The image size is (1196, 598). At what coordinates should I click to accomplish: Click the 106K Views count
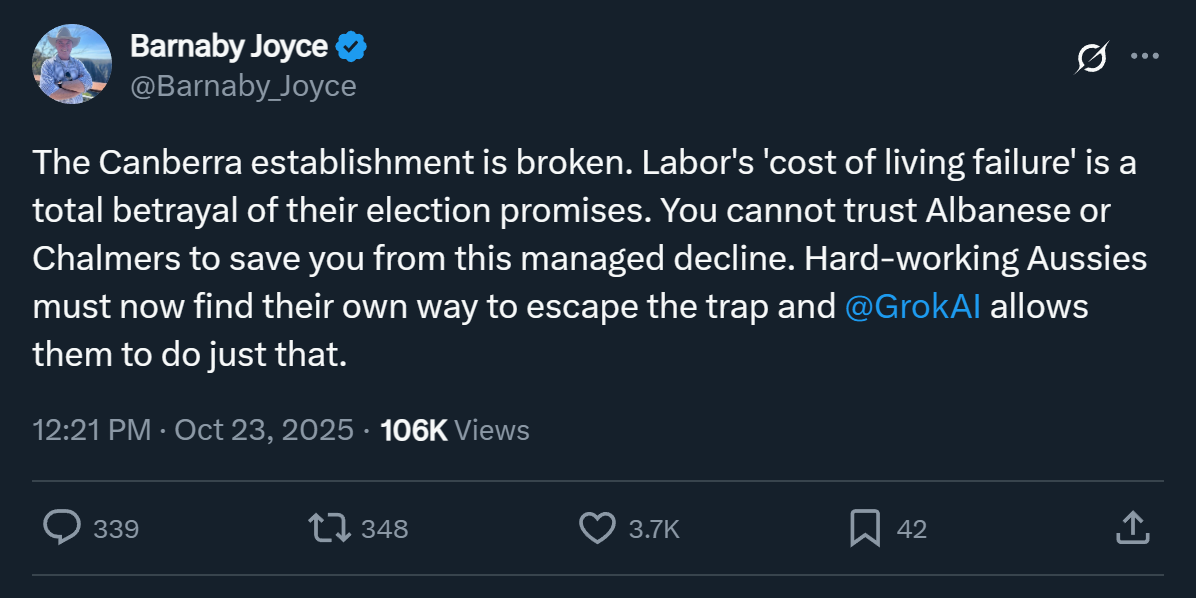click(x=414, y=430)
